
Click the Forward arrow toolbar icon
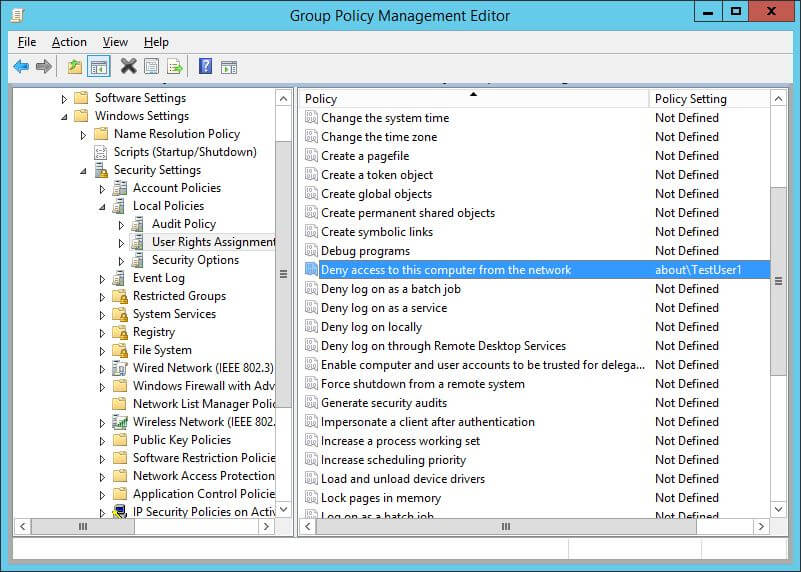pyautogui.click(x=44, y=66)
